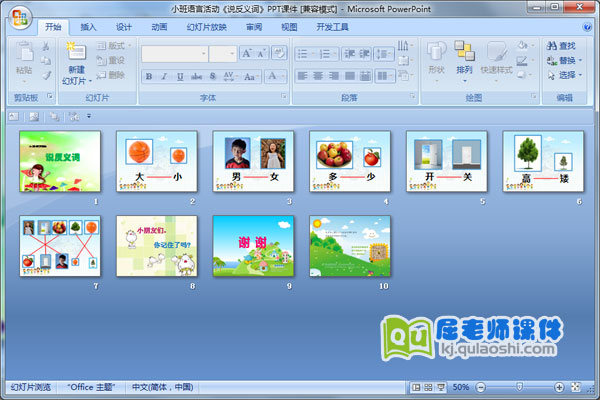Toggle Underline formatting
This screenshot has width=600, height=400.
click(180, 76)
